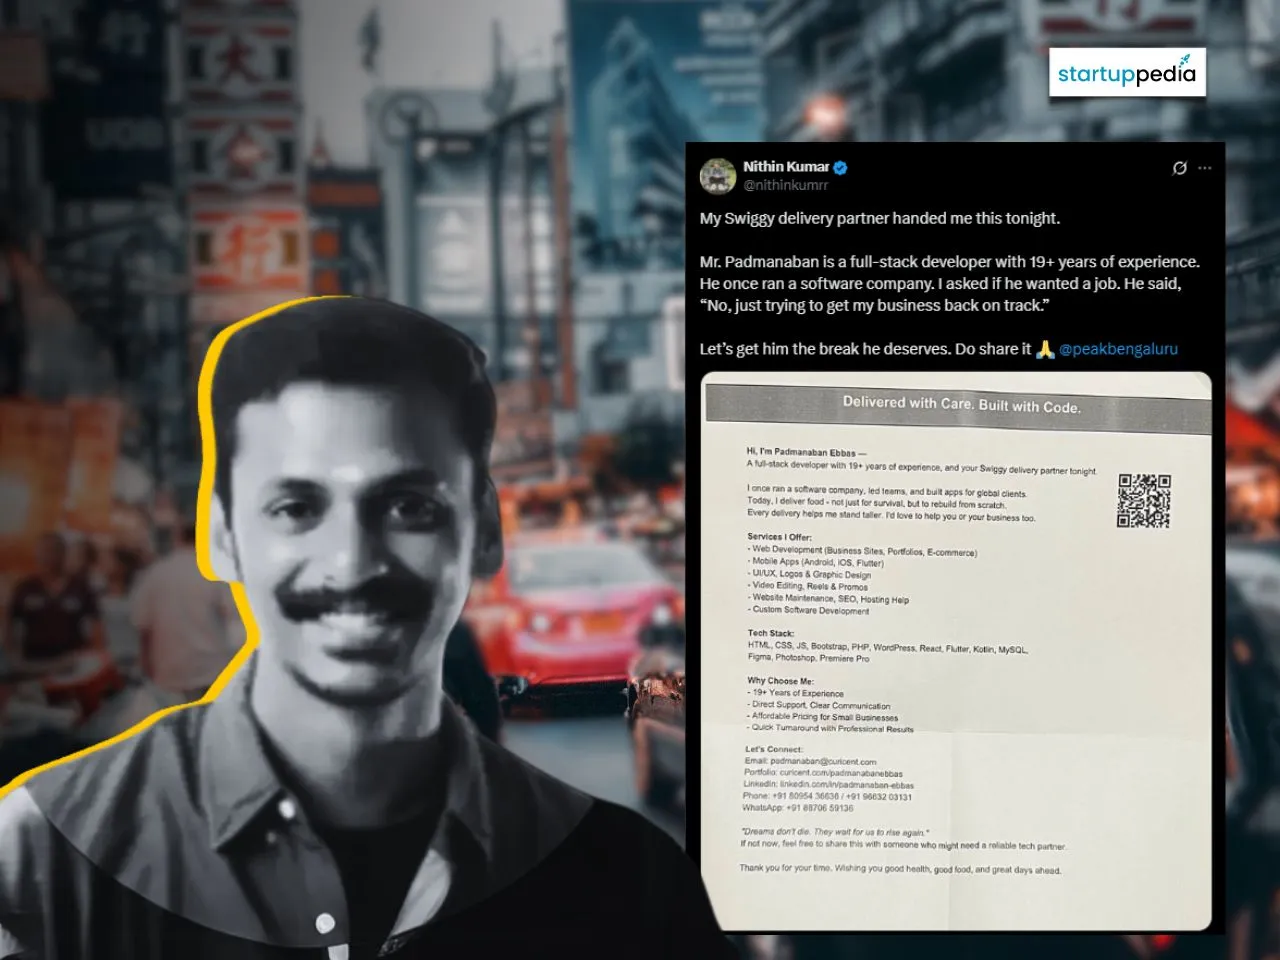Click Nithin Kumar's profile avatar
The image size is (1280, 960).
[x=718, y=176]
